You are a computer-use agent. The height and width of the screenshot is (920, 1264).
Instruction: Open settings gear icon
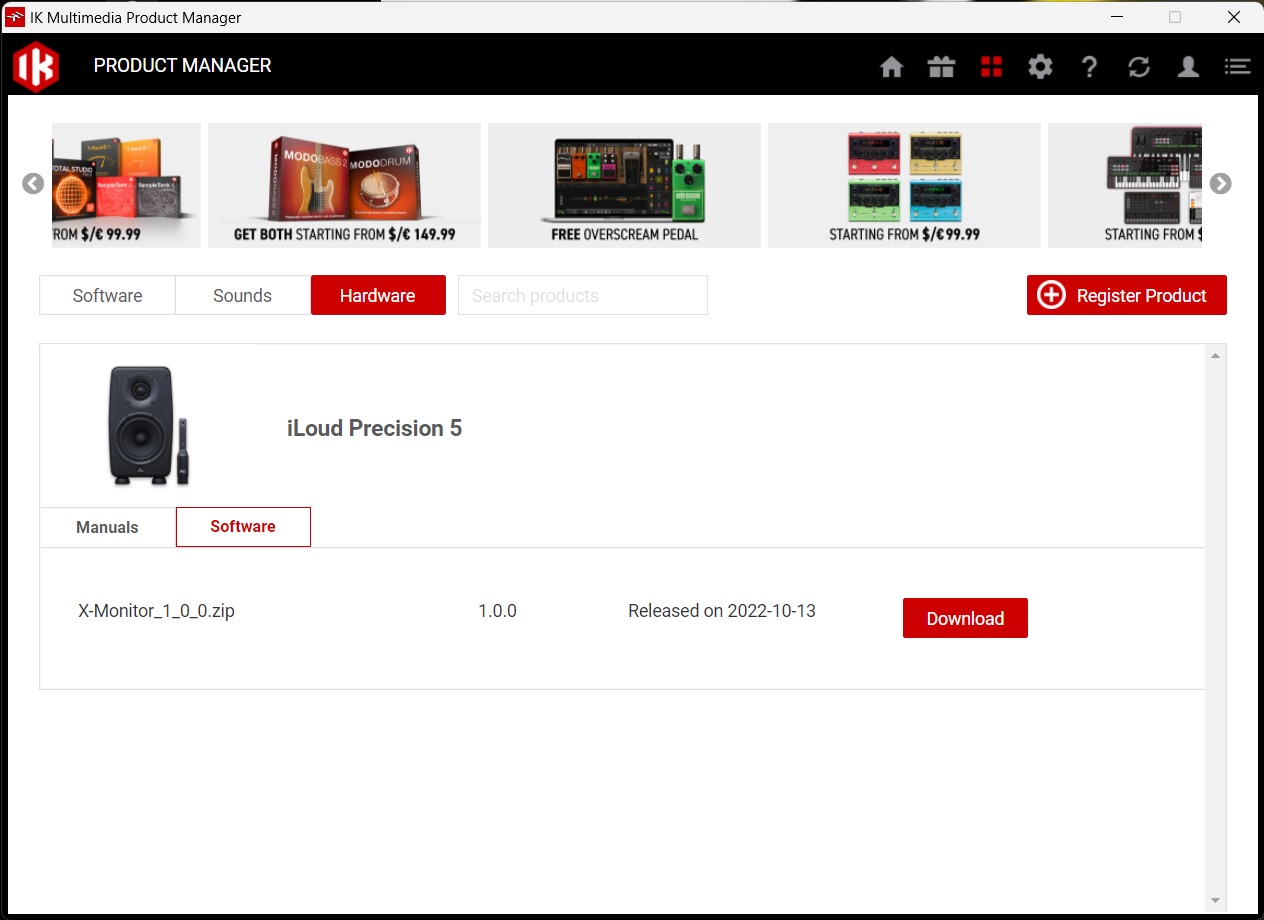coord(1040,67)
